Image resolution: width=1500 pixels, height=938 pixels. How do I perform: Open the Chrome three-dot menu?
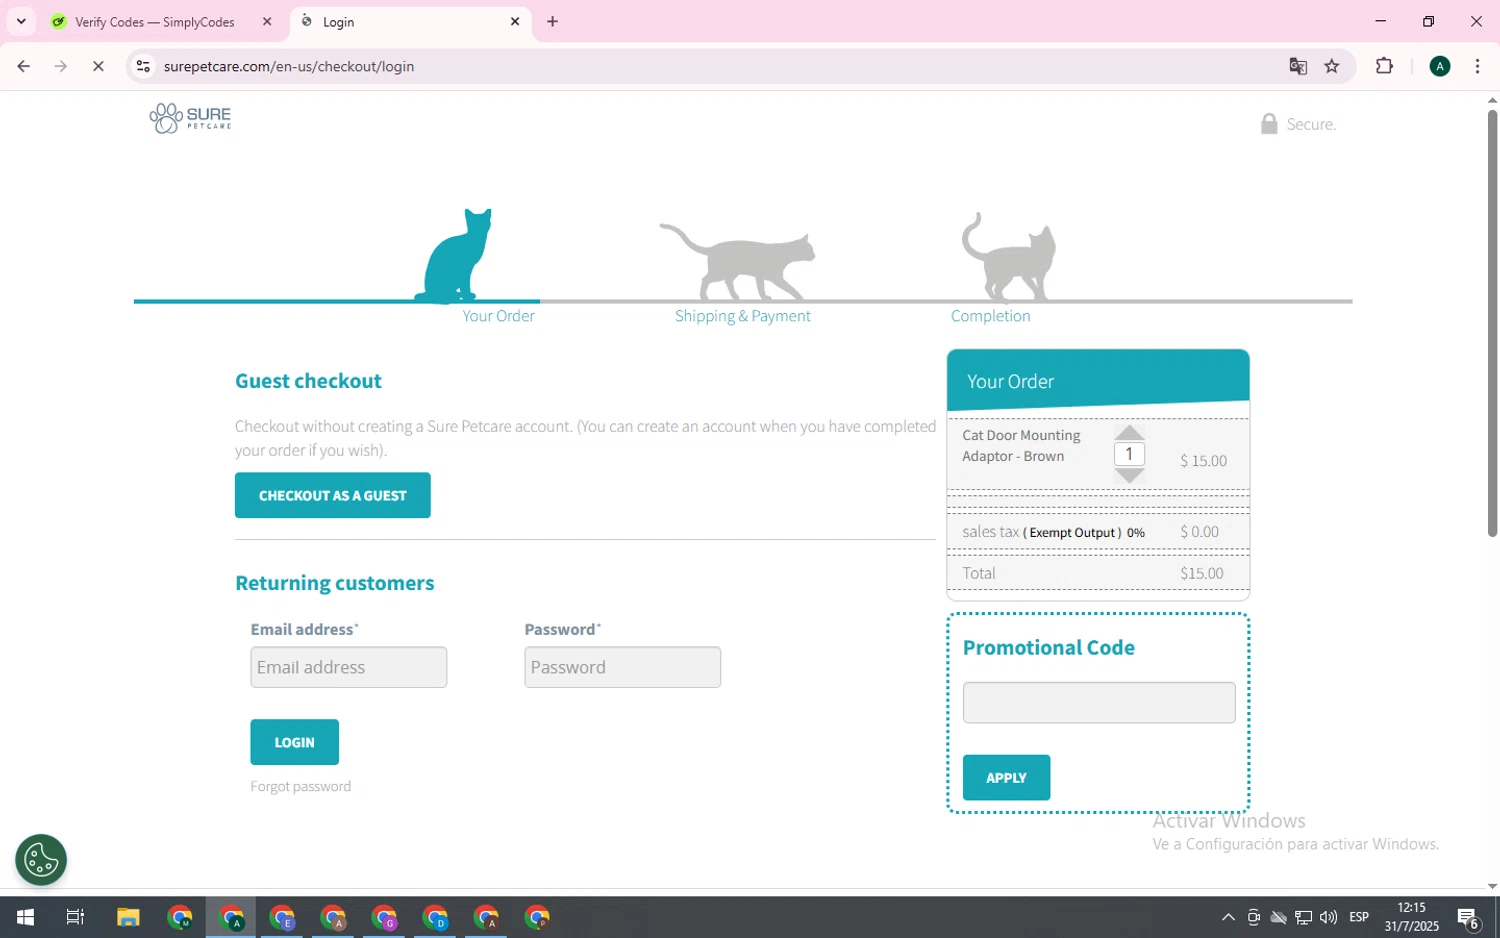coord(1477,66)
